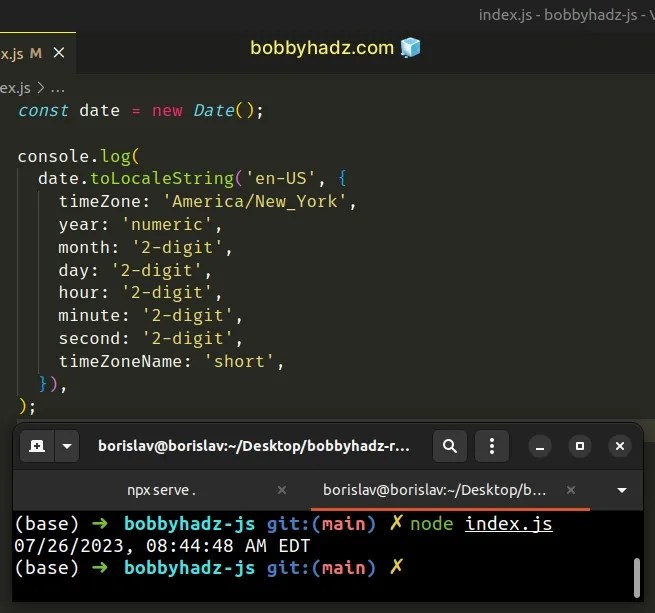Click the 'America/New_York' string in code

[x=254, y=201]
